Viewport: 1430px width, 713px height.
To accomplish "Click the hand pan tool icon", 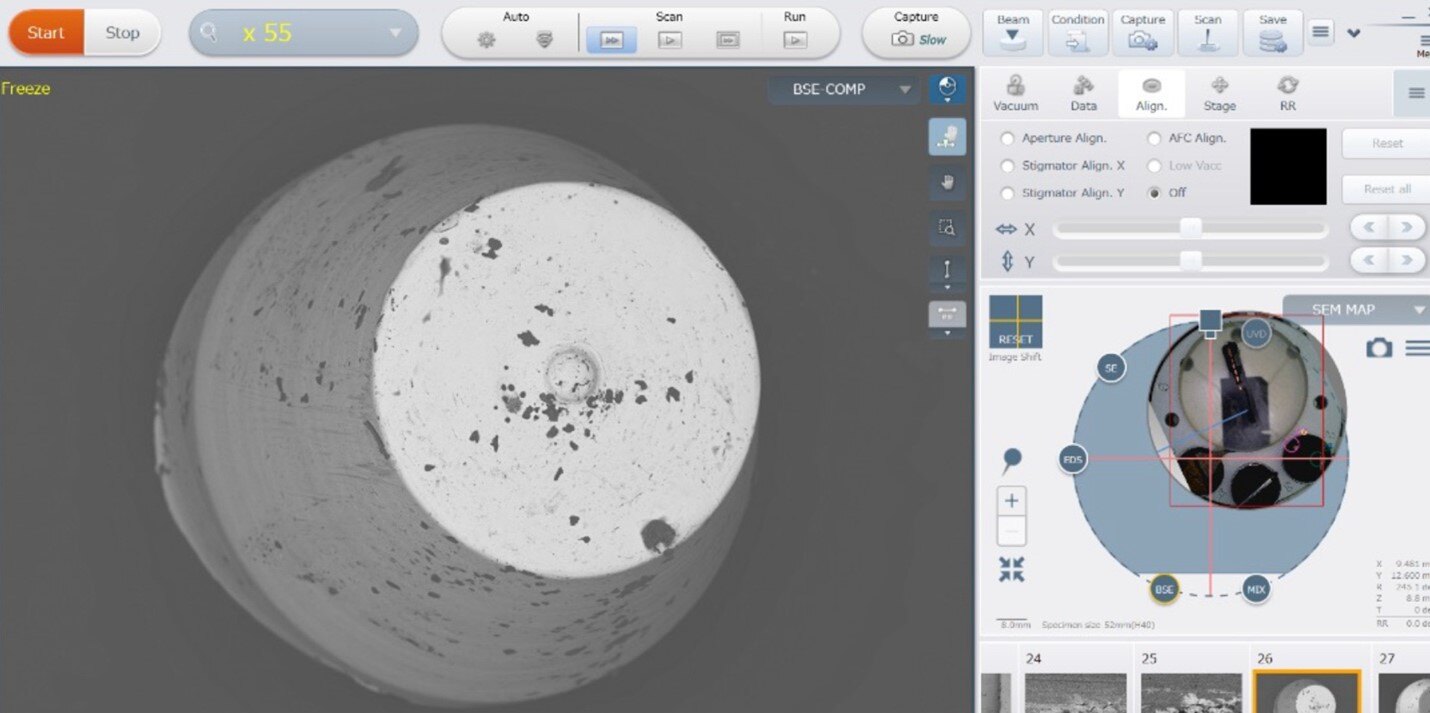I will coord(947,183).
